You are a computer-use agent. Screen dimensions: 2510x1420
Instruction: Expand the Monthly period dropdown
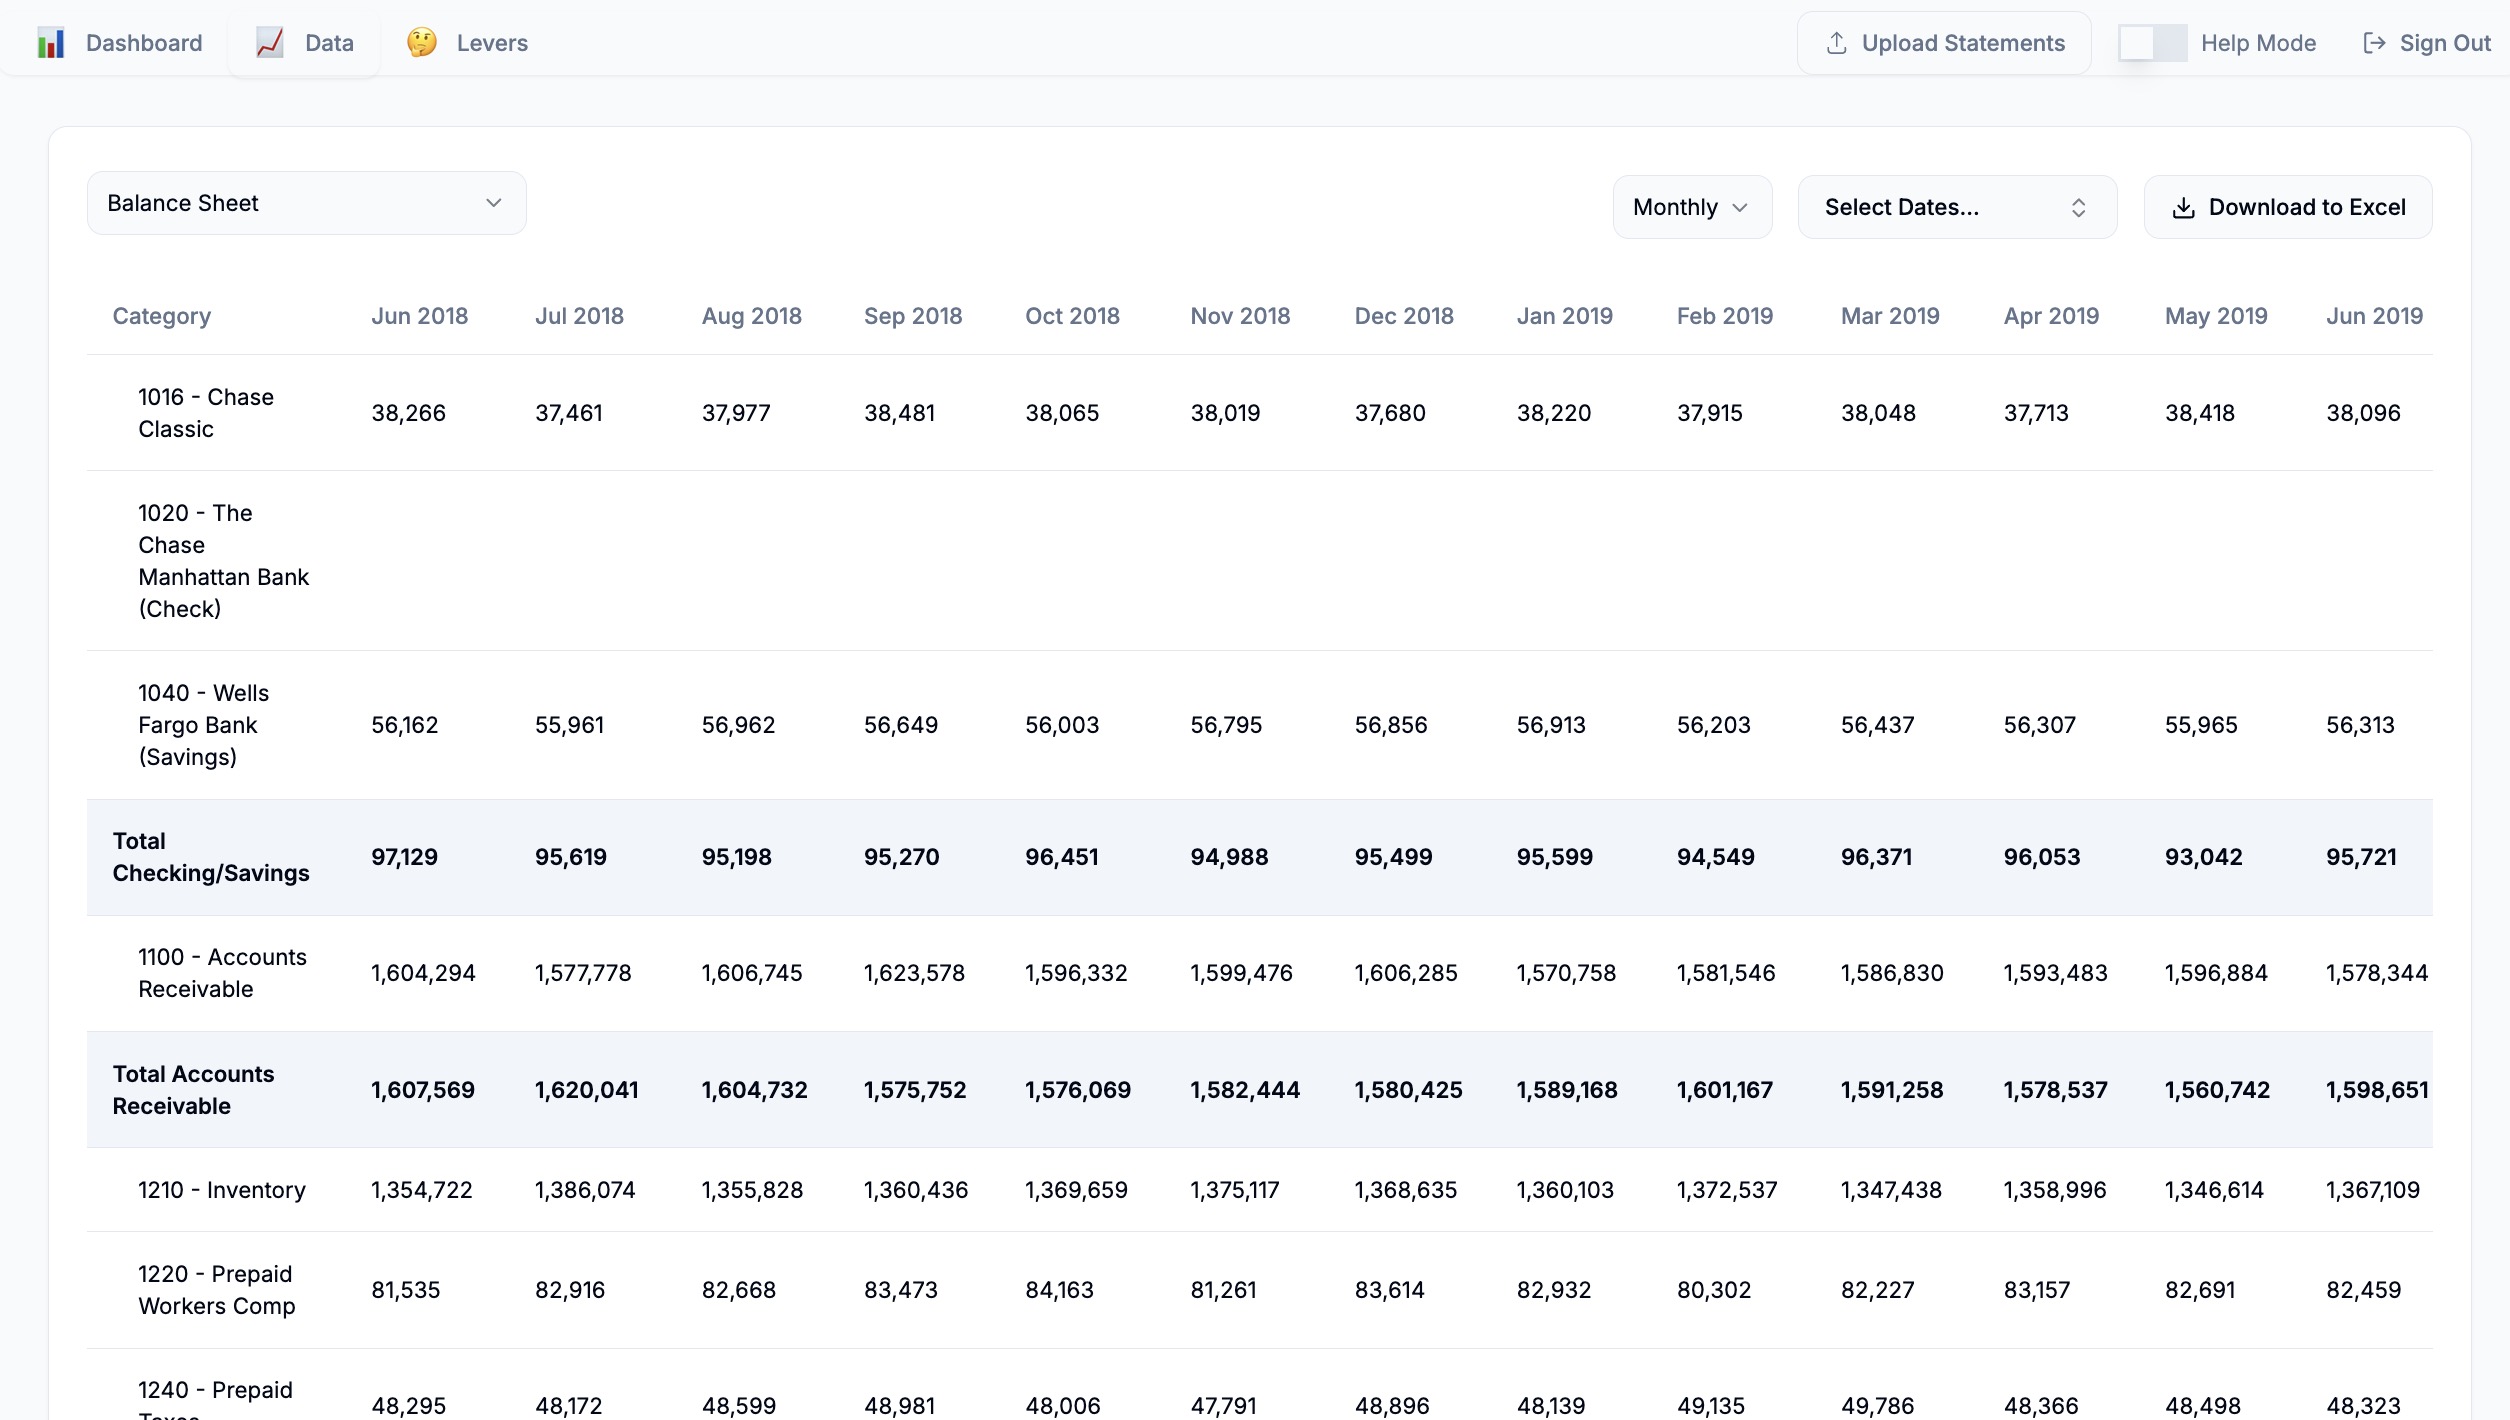pos(1692,207)
